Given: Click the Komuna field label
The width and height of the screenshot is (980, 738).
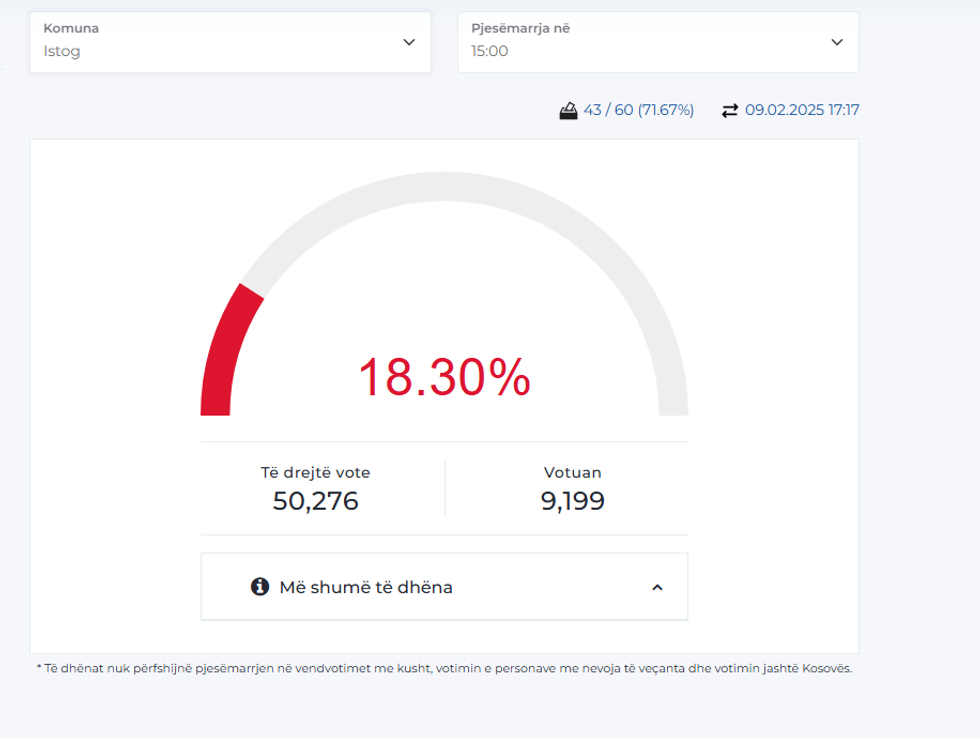Looking at the screenshot, I should [x=71, y=29].
